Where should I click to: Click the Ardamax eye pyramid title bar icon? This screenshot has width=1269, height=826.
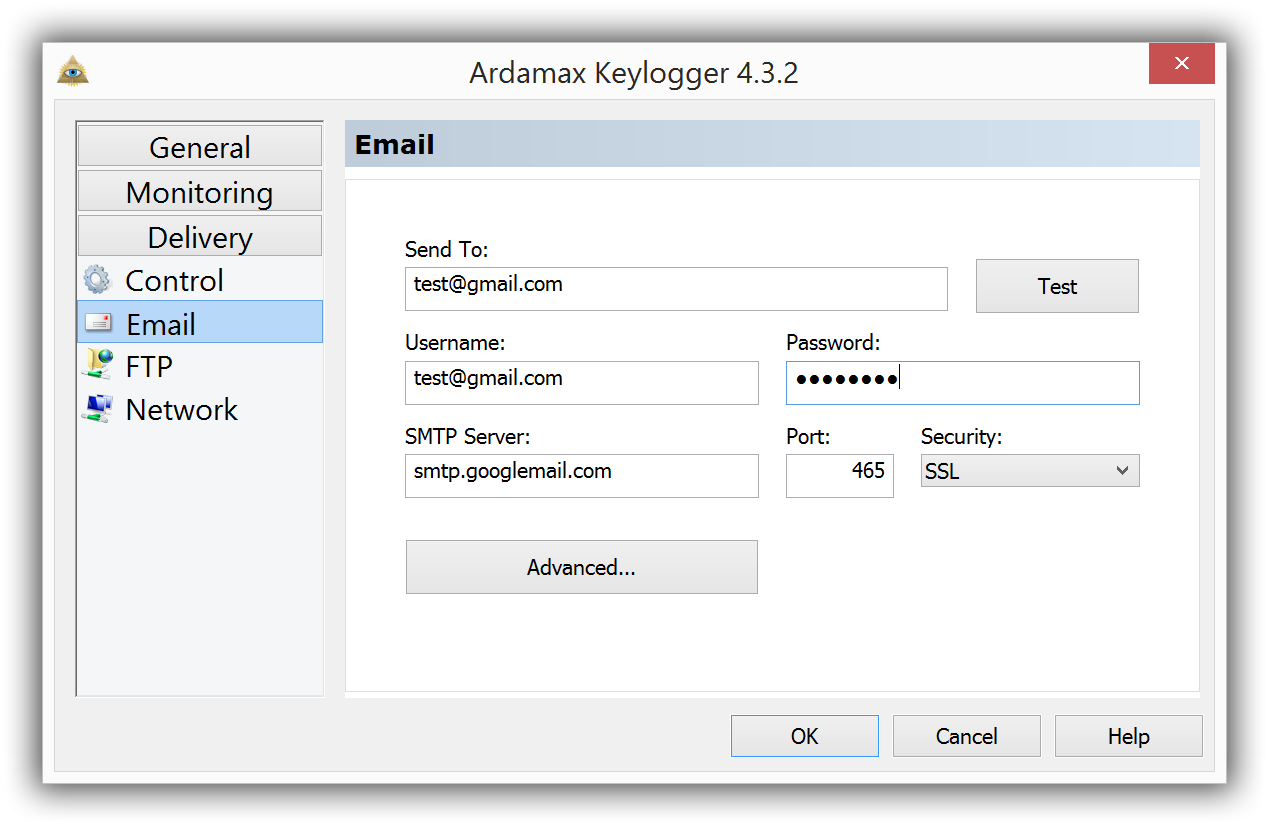(x=73, y=71)
